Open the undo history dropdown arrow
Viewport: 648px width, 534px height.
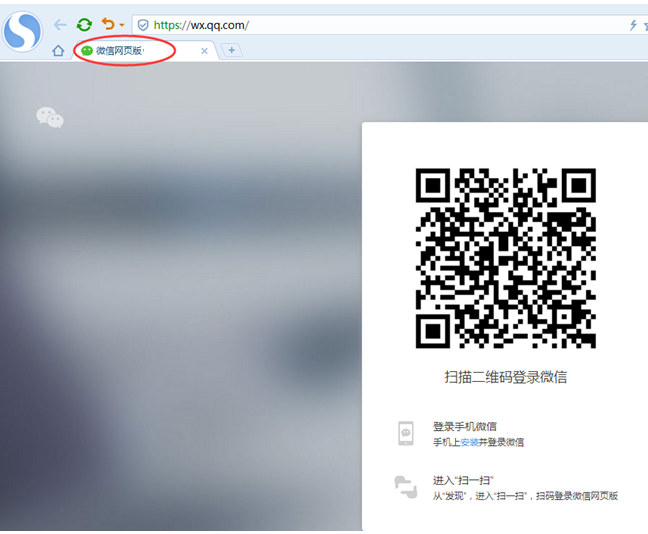tap(122, 25)
